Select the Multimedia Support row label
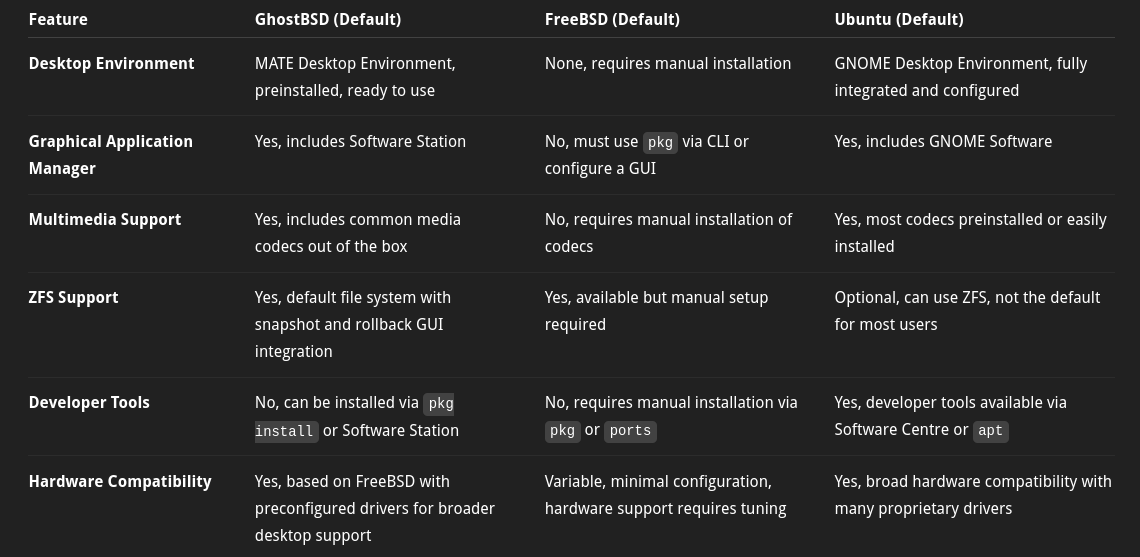The image size is (1140, 557). [105, 220]
